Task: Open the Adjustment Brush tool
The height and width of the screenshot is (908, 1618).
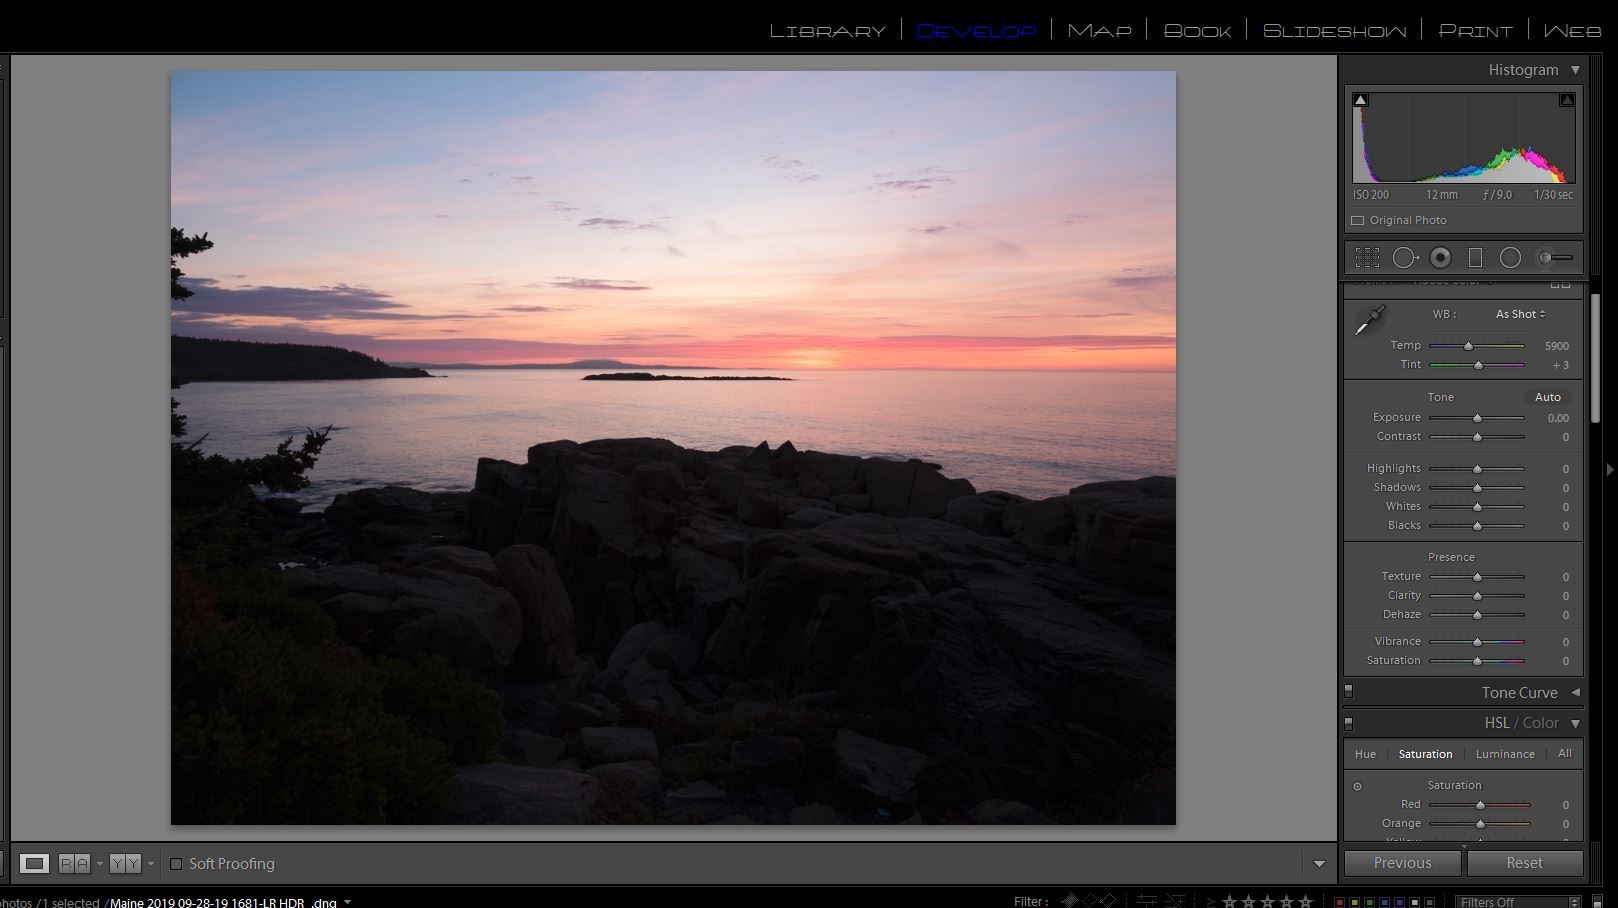Action: 1555,258
